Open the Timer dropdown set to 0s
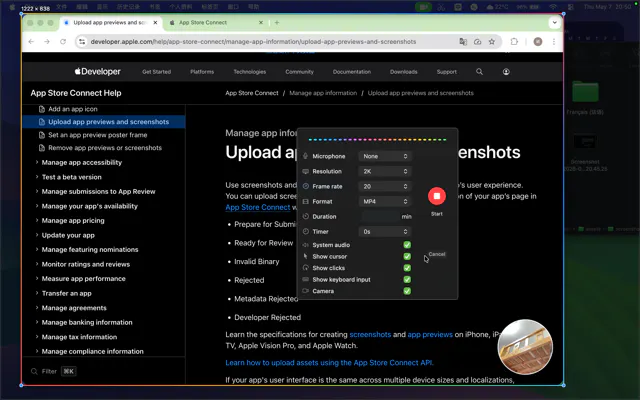Viewport: 640px width, 400px height. coord(385,232)
